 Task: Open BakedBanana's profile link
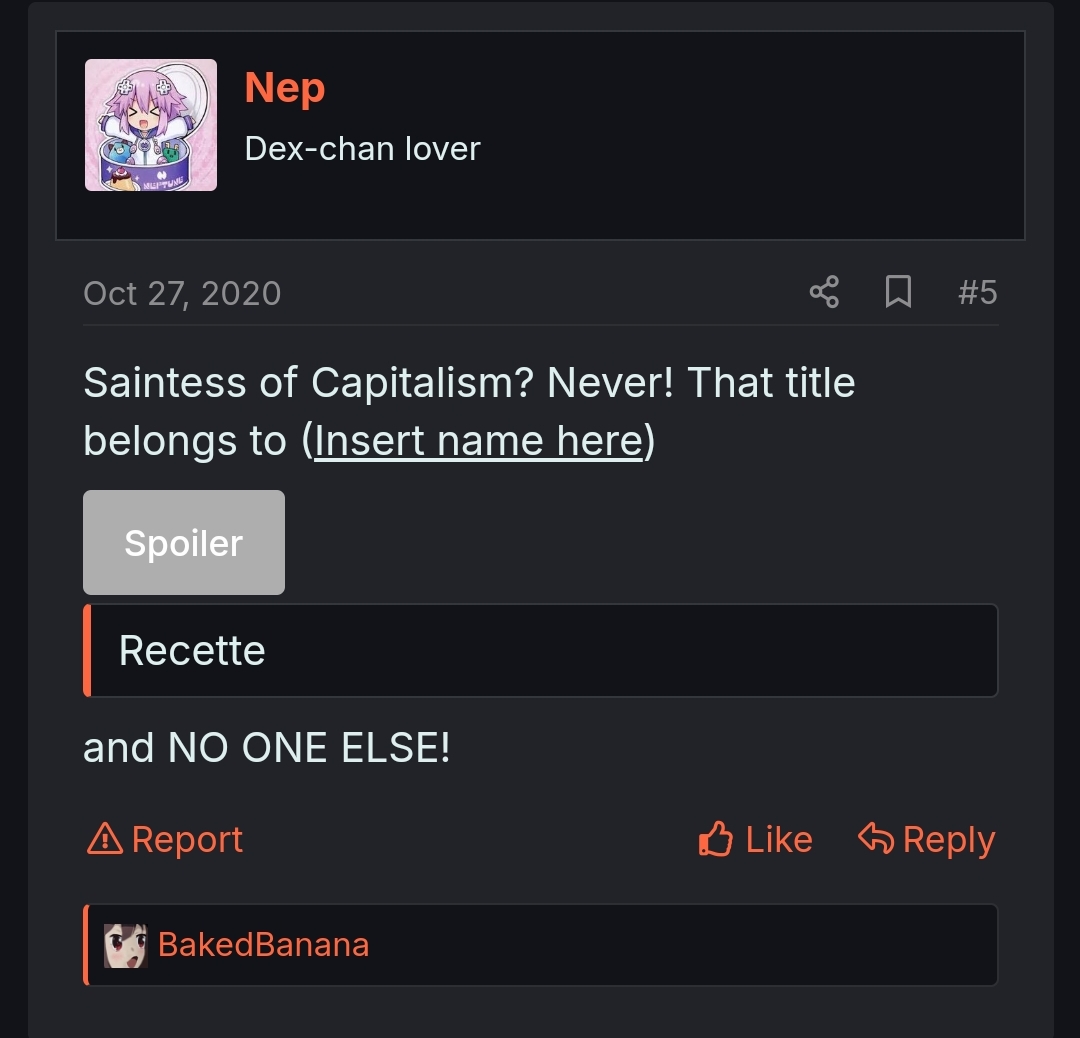pos(264,943)
